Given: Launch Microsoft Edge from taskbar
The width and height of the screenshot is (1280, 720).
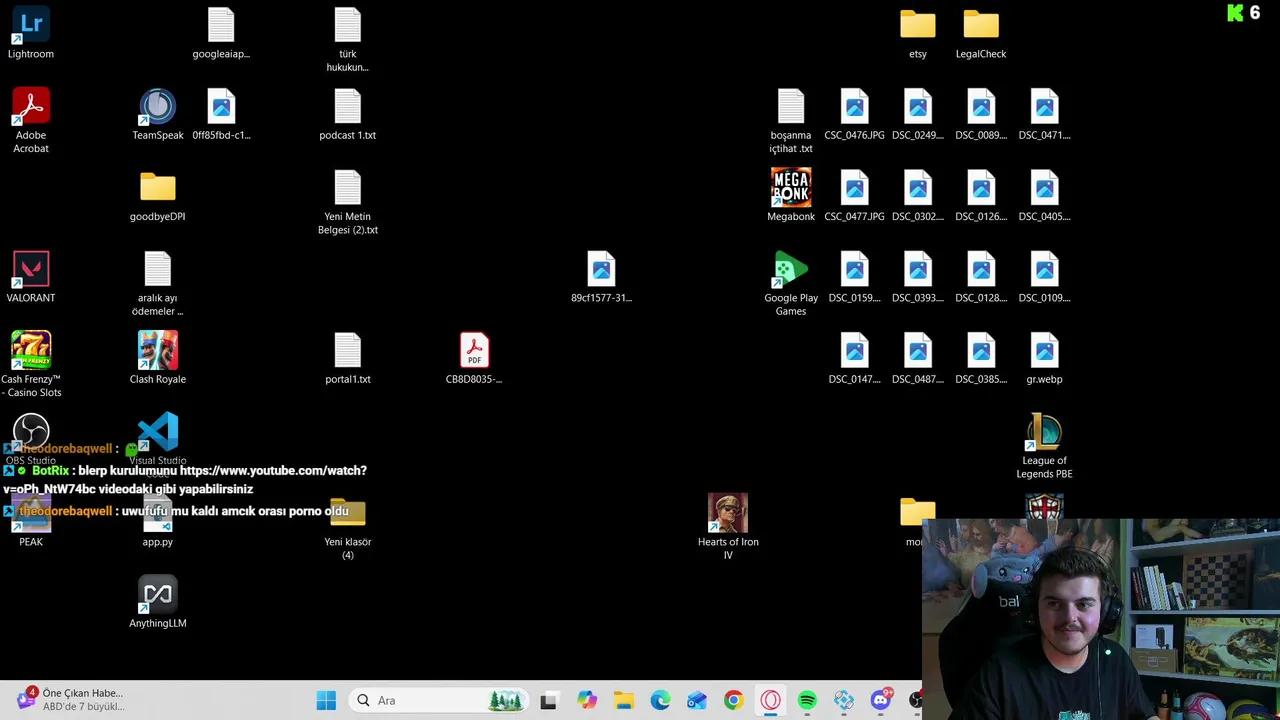Looking at the screenshot, I should (x=660, y=700).
